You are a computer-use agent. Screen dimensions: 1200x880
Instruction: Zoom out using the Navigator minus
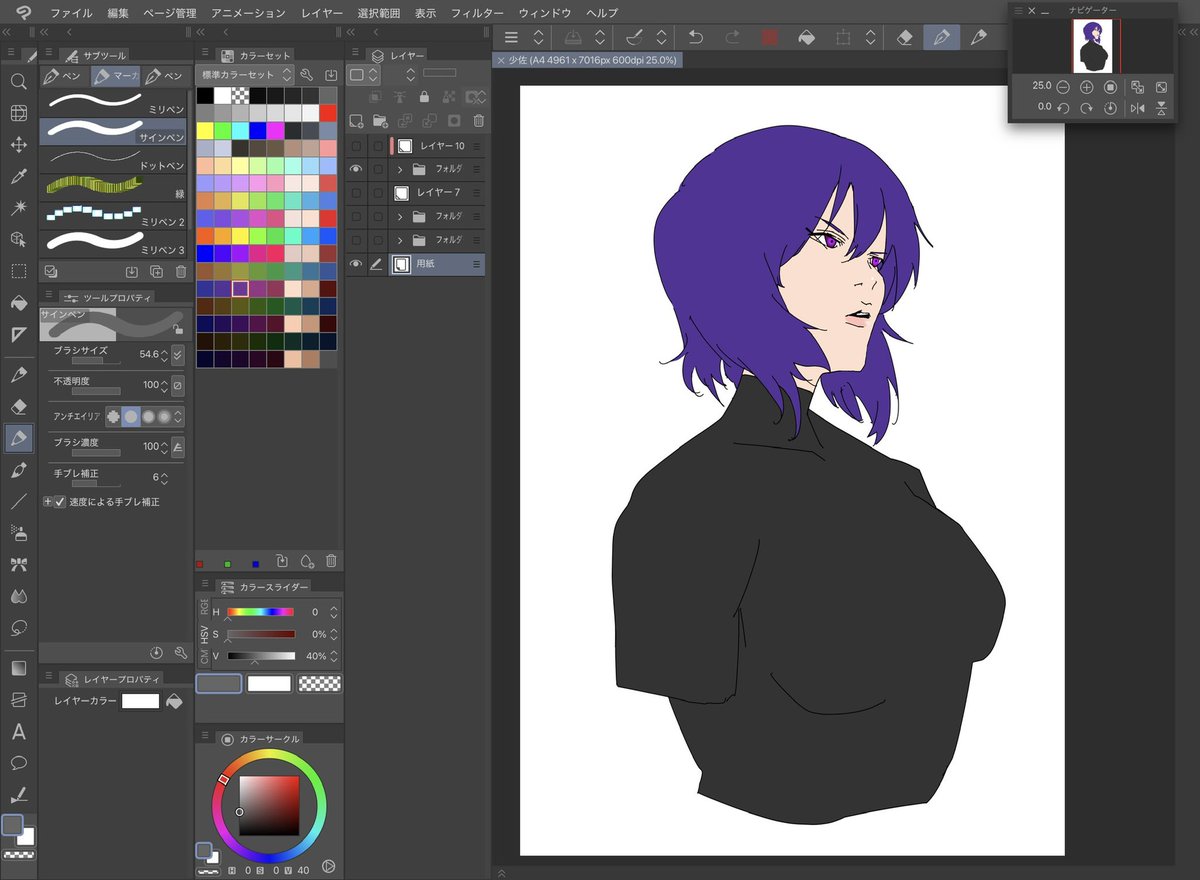pos(1063,87)
